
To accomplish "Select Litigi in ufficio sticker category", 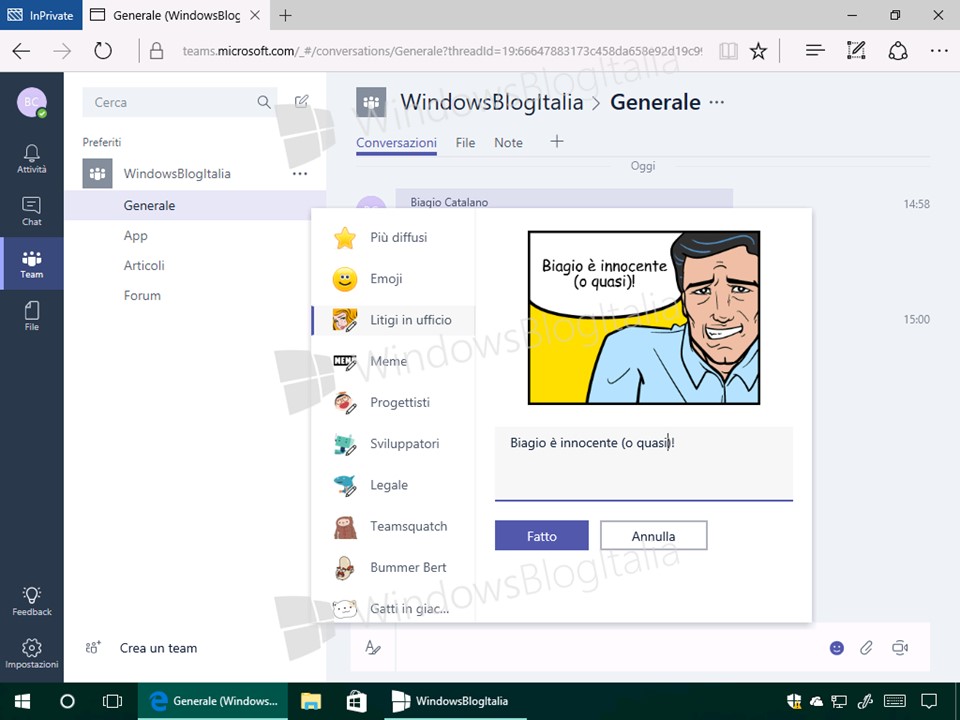I will point(393,320).
